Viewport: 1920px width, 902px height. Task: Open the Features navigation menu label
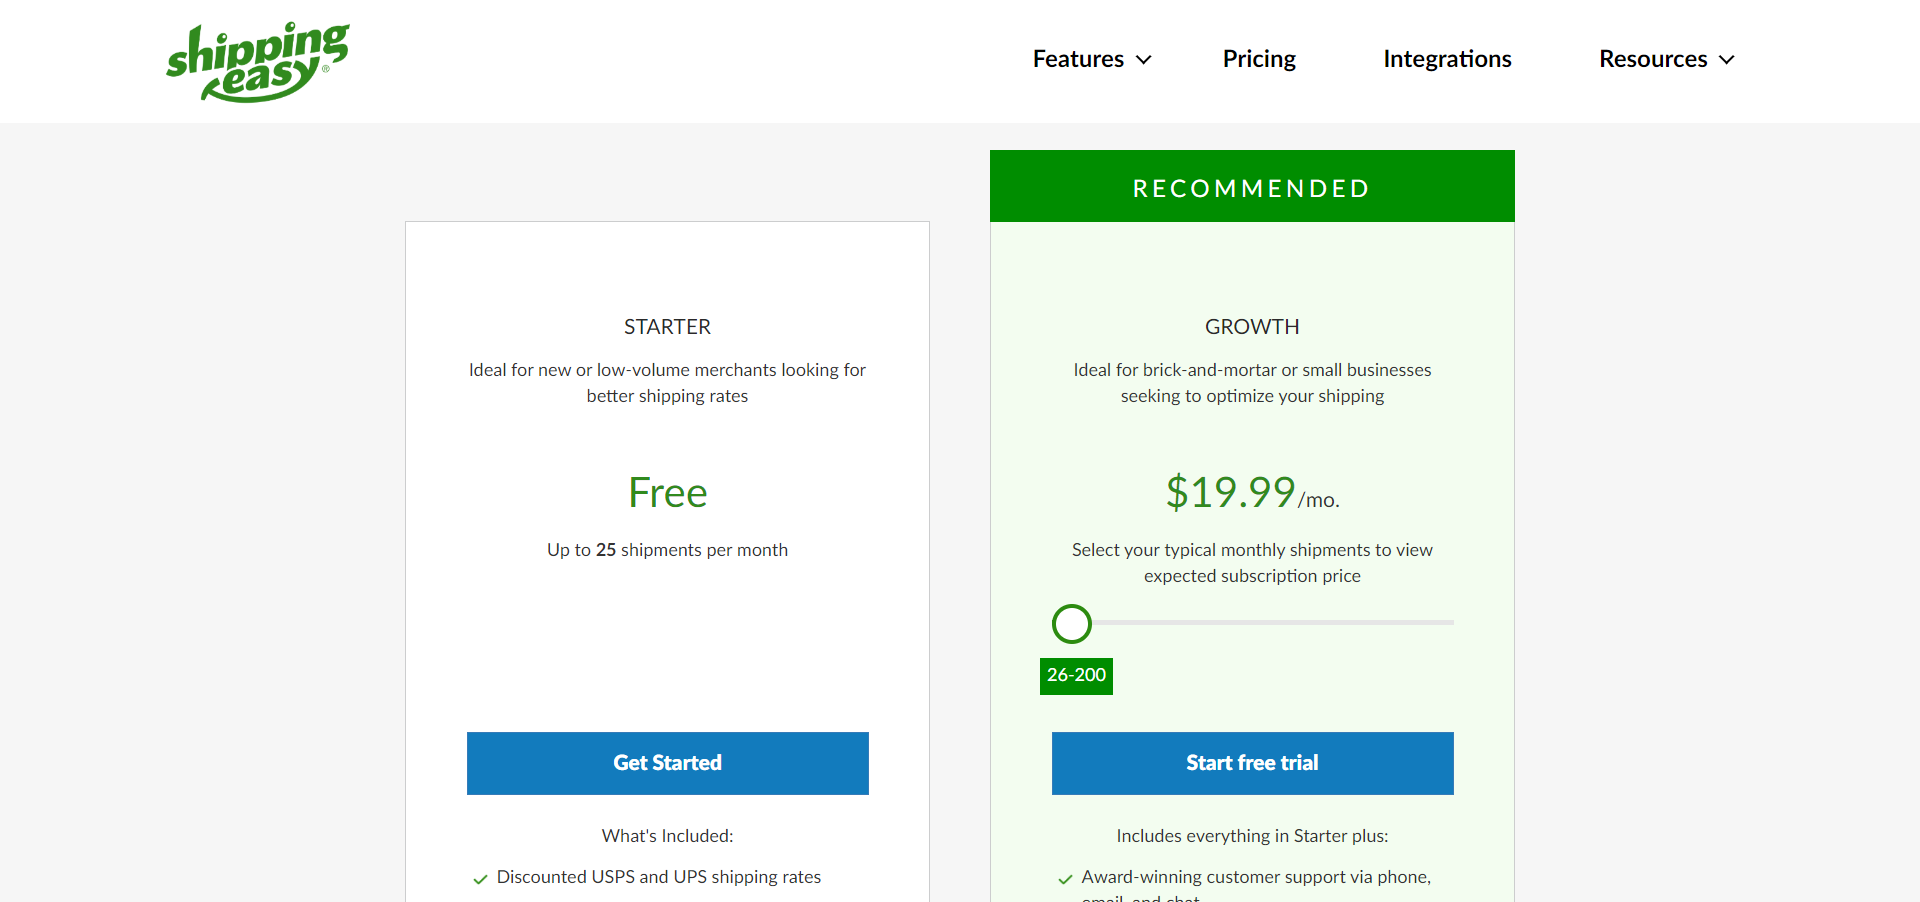click(1078, 59)
